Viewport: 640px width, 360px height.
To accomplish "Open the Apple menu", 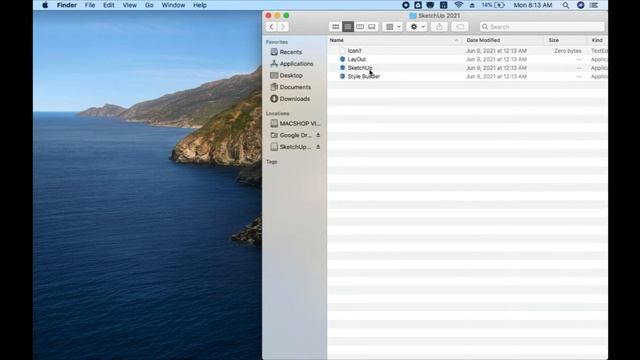I will click(x=45, y=5).
